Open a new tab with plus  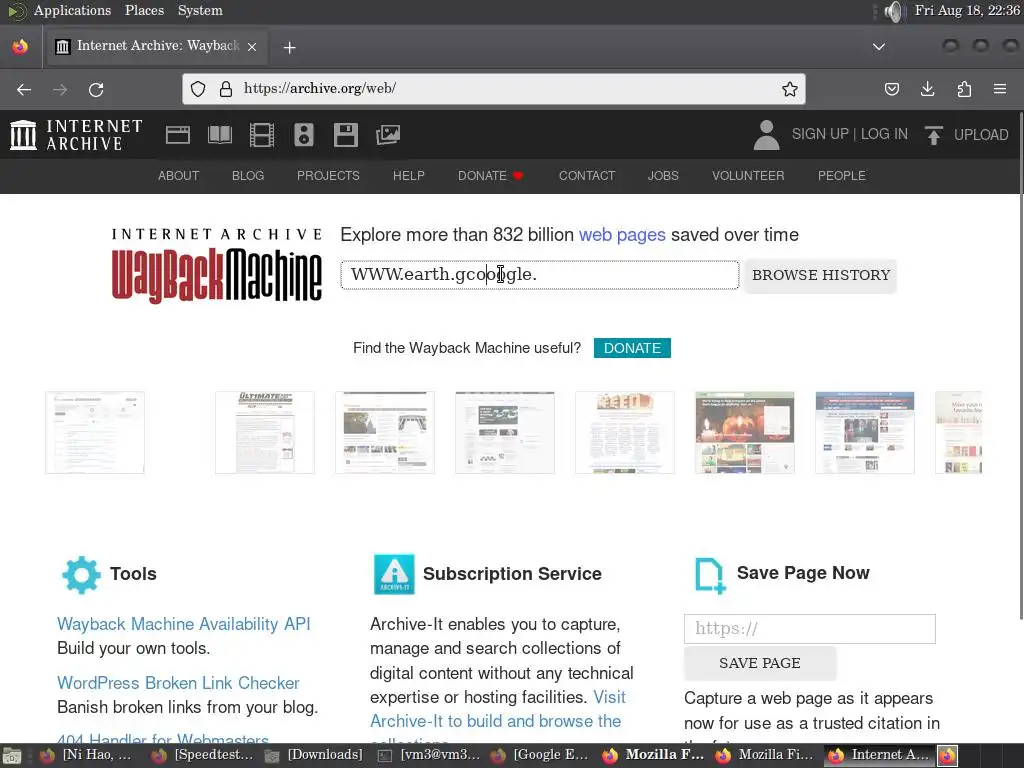tap(289, 47)
